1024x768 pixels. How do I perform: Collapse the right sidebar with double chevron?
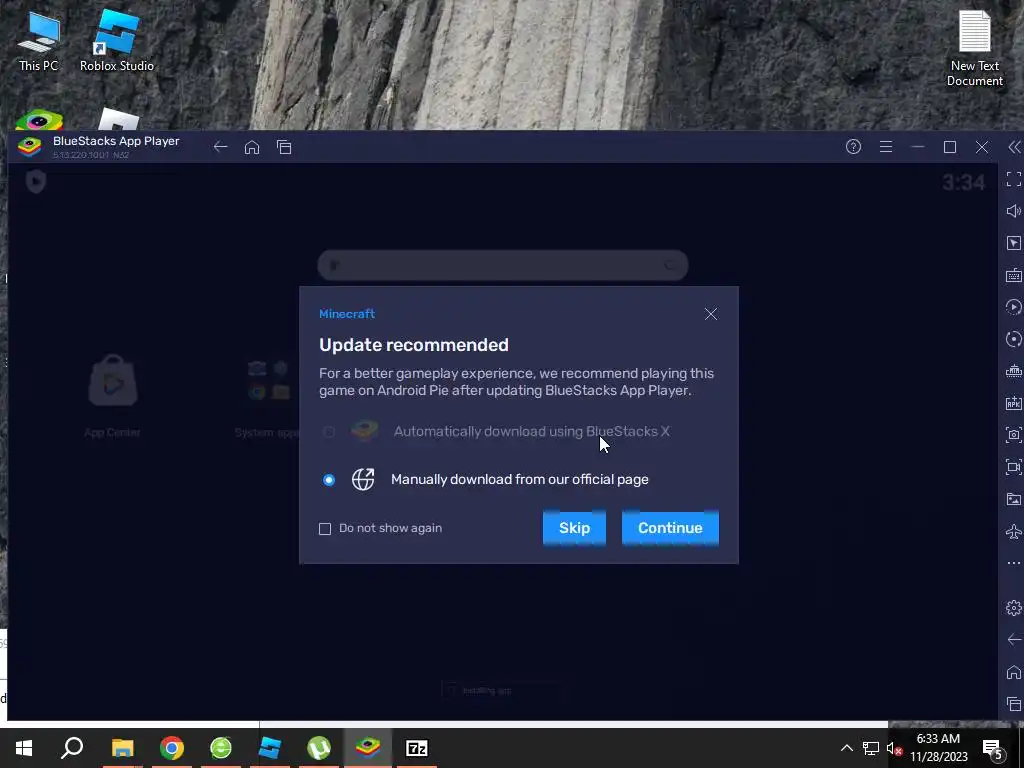tap(1014, 147)
